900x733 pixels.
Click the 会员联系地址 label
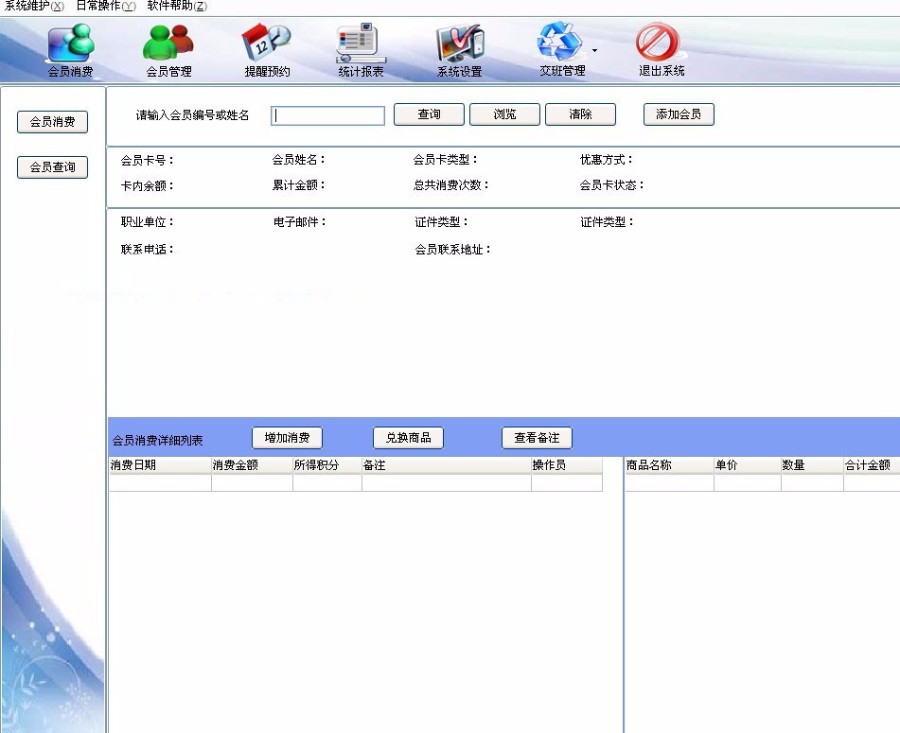(453, 249)
